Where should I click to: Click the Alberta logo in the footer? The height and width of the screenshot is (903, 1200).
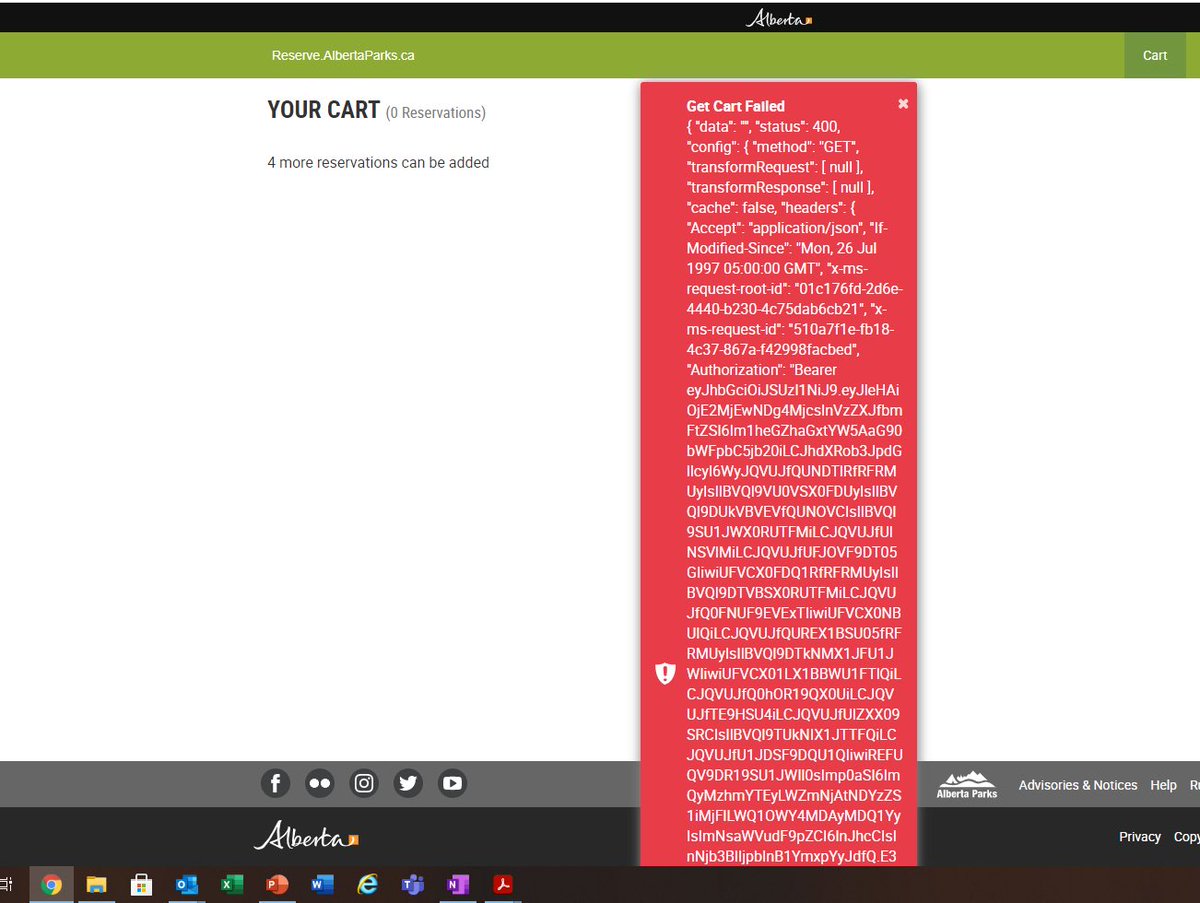(x=306, y=836)
